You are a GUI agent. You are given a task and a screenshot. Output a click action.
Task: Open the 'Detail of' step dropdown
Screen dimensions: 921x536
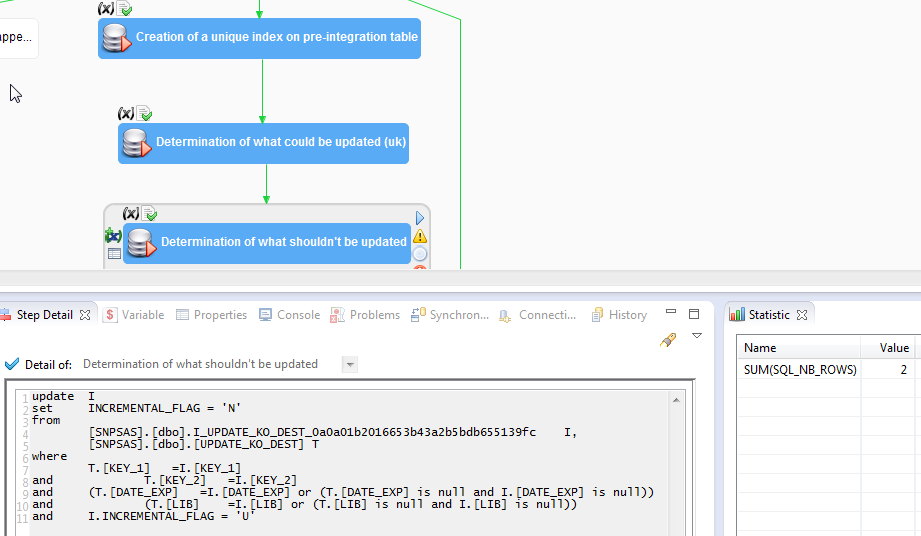pyautogui.click(x=349, y=365)
